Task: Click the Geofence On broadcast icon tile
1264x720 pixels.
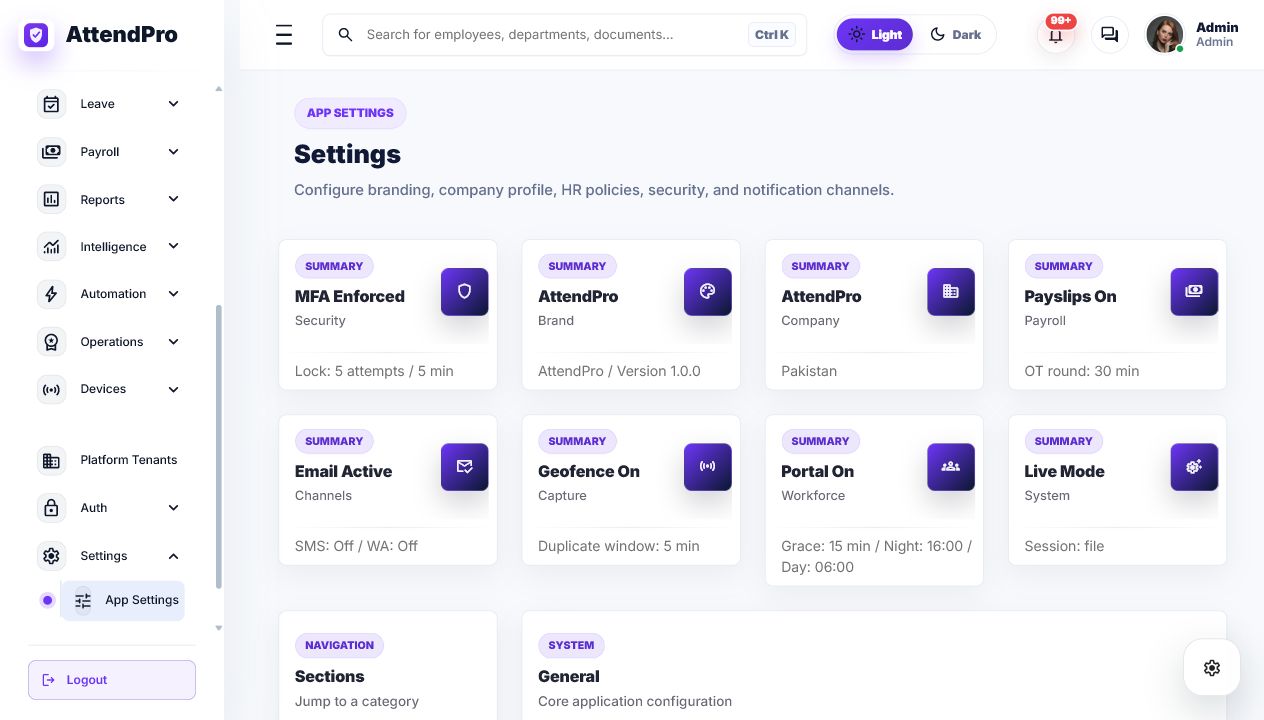Action: [x=707, y=467]
